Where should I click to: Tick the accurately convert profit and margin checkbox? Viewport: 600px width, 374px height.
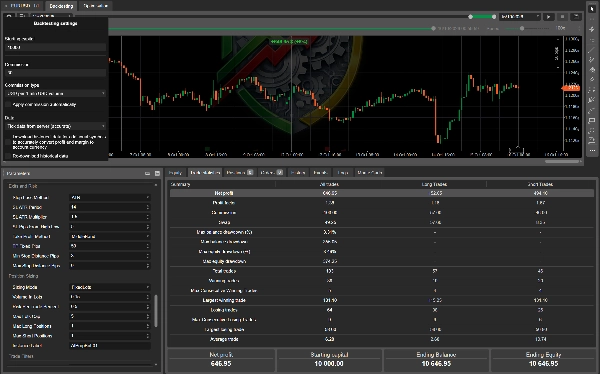point(8,142)
